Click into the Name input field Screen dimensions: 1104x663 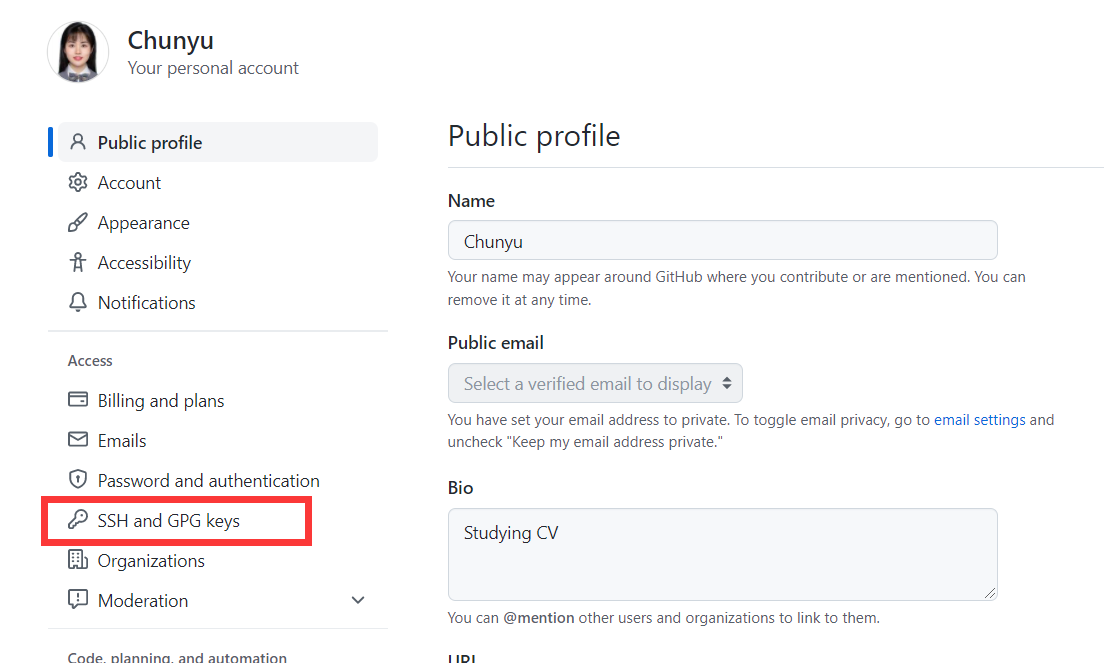point(722,240)
